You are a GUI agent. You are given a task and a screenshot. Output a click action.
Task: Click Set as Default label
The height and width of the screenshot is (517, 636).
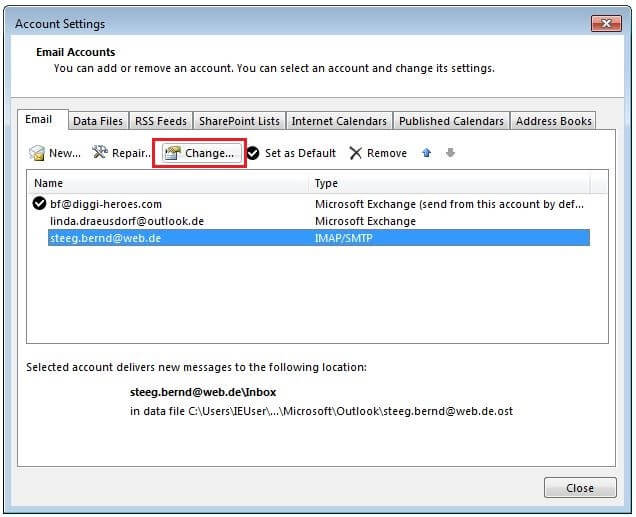pyautogui.click(x=300, y=153)
